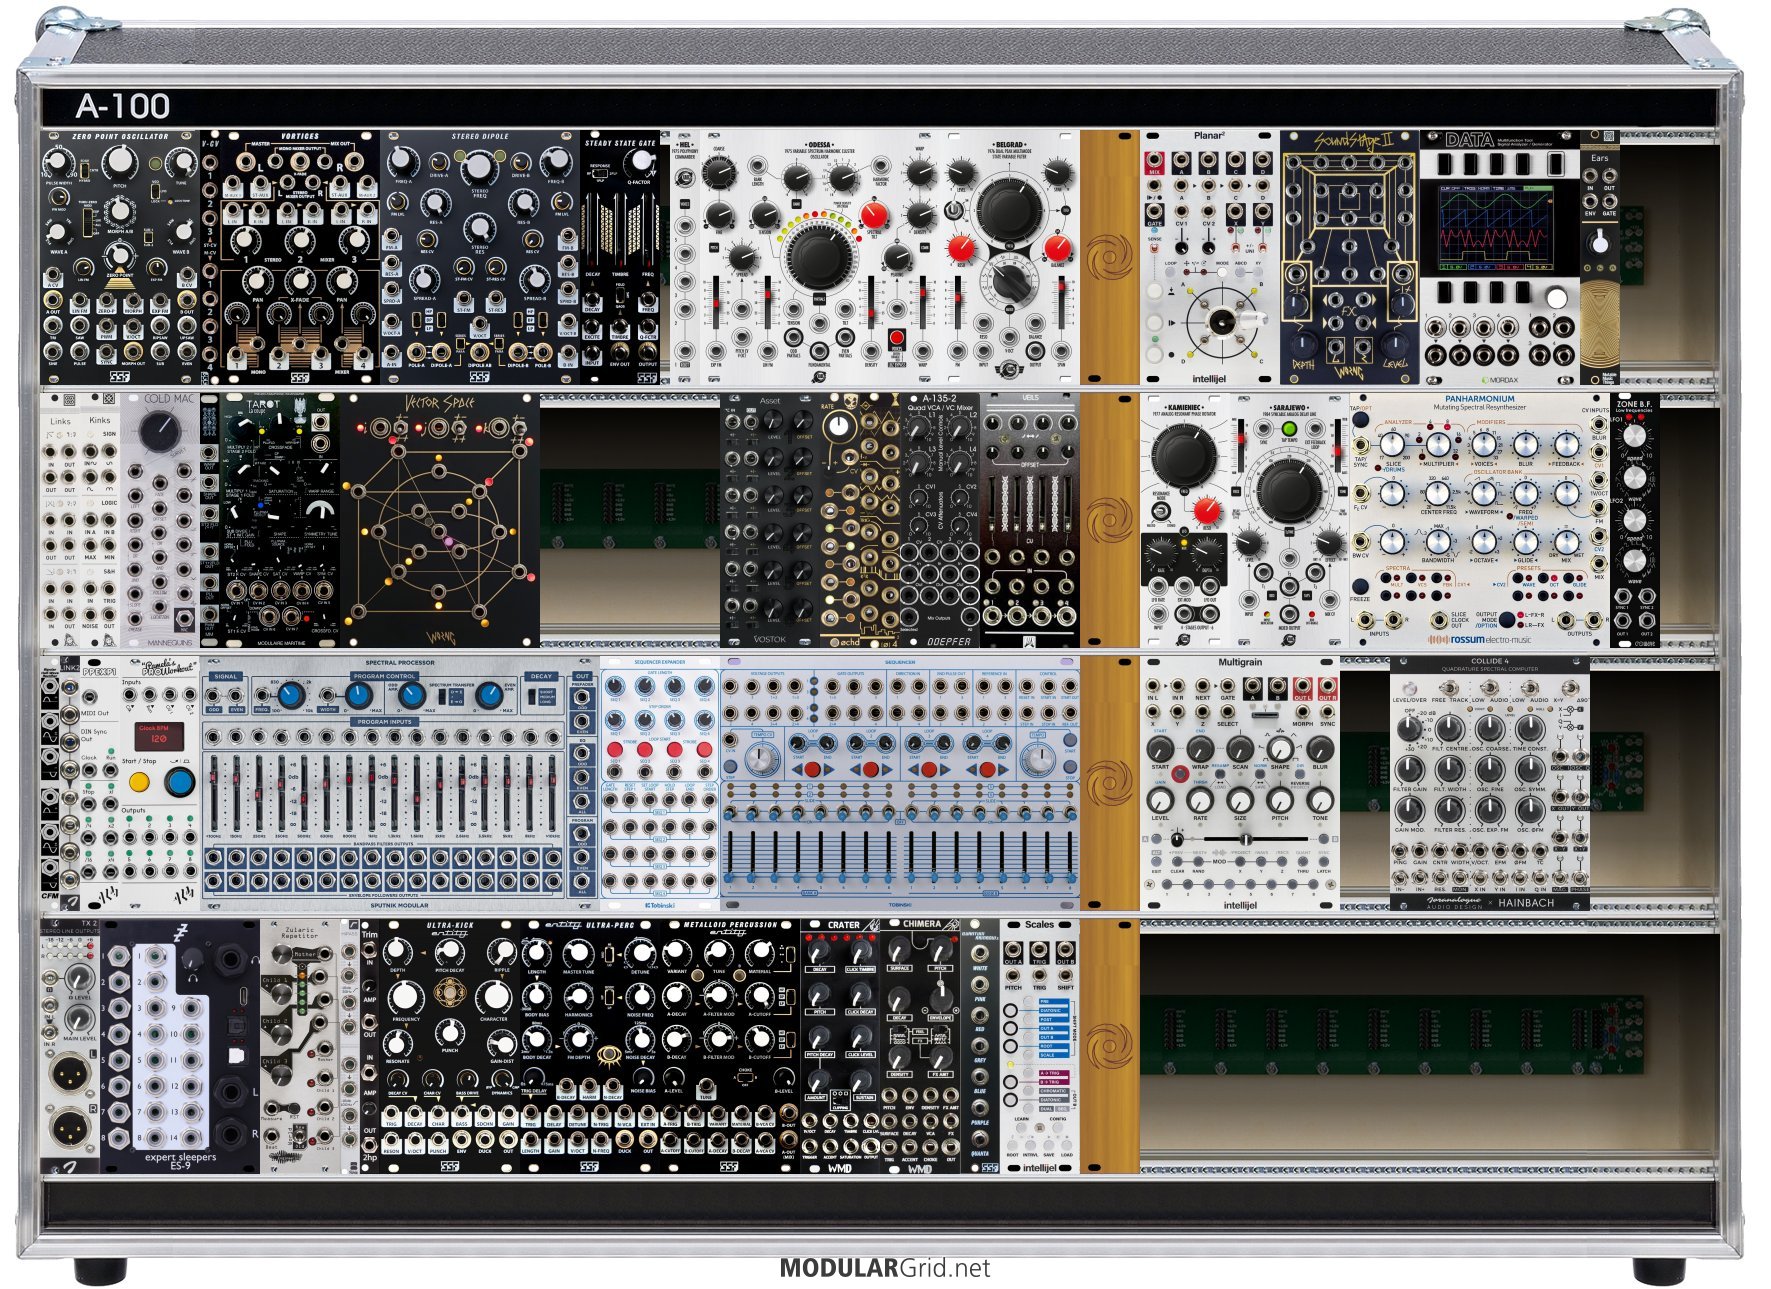This screenshot has height=1289, width=1771.
Task: Tap the green Sarajewo Tap Tempo button
Action: 1288,429
